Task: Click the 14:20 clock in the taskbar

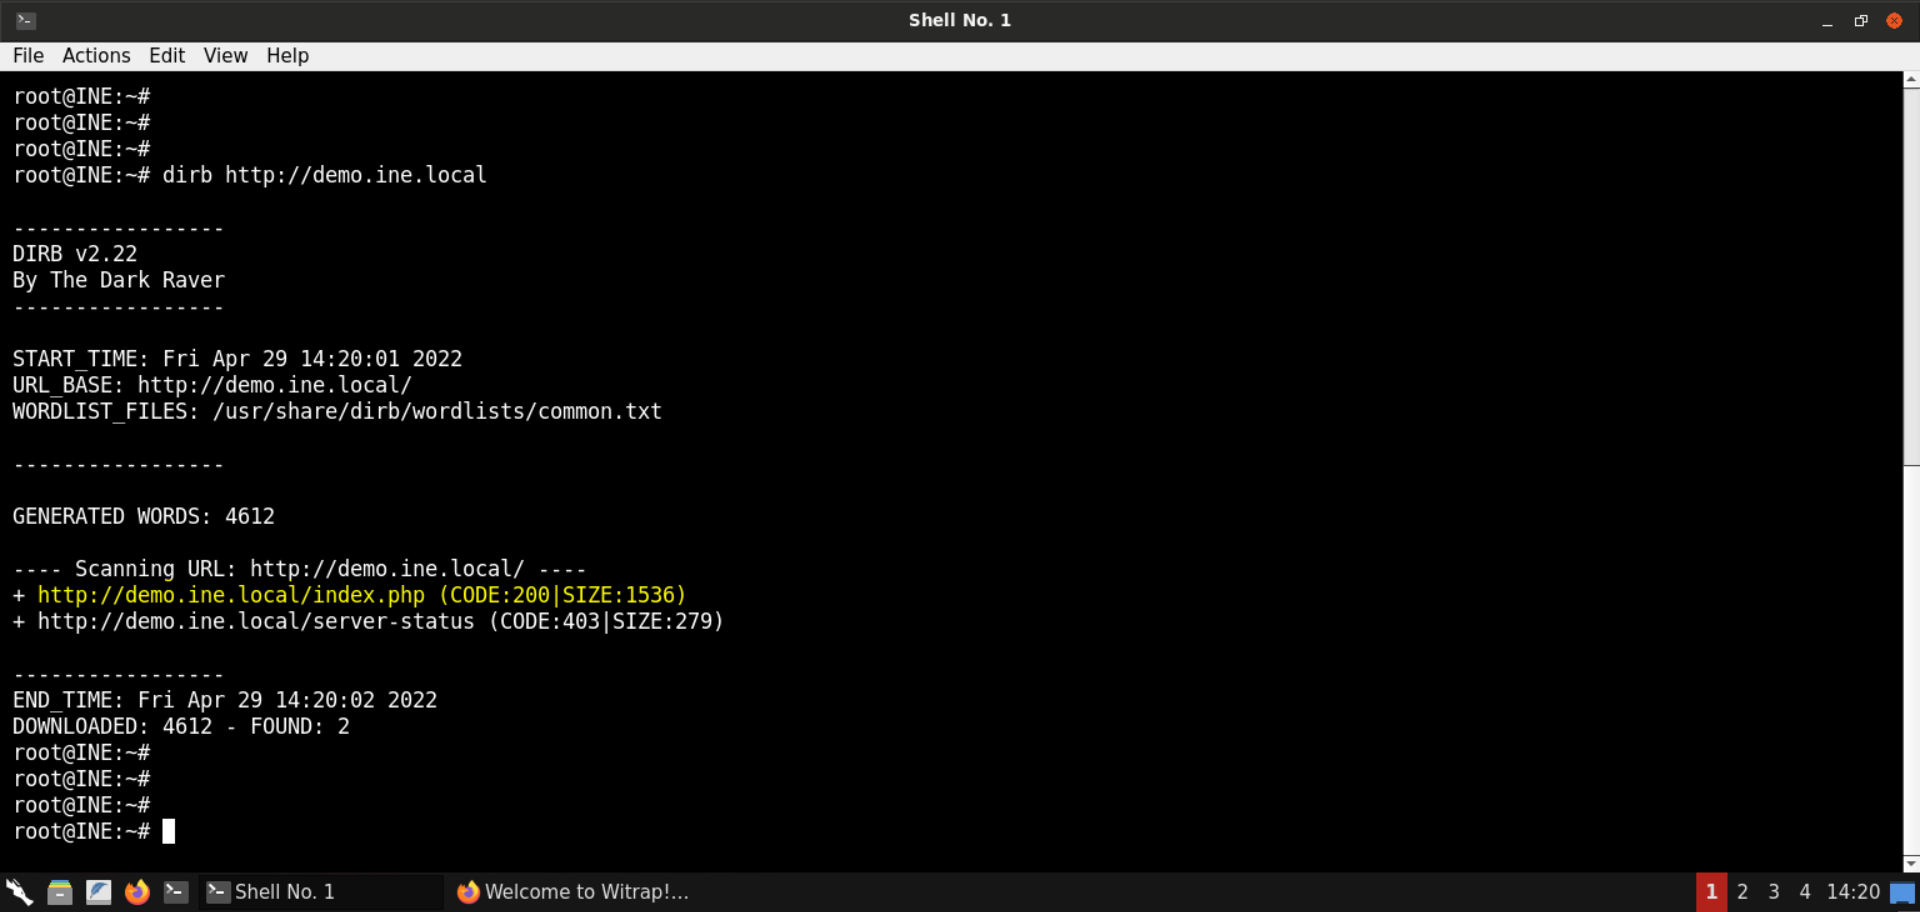Action: point(1853,891)
